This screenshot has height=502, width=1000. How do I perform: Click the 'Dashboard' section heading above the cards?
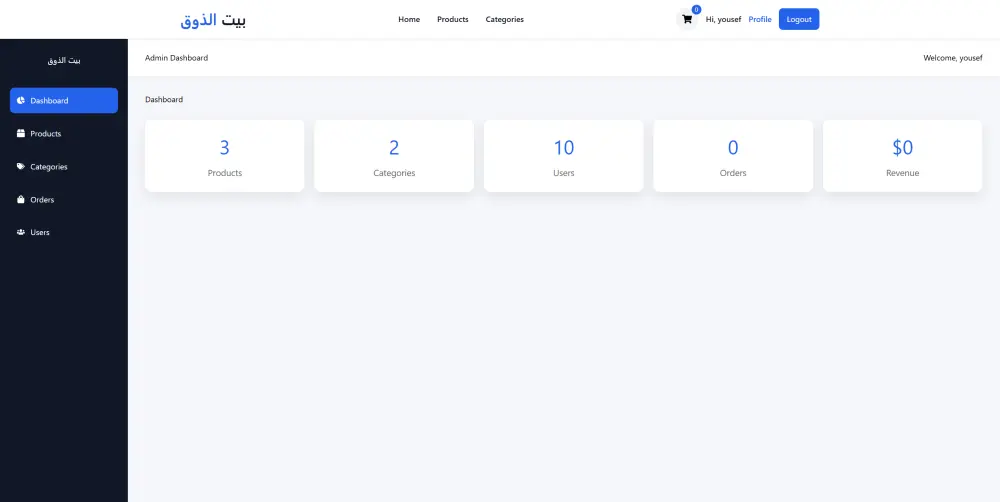(x=164, y=100)
